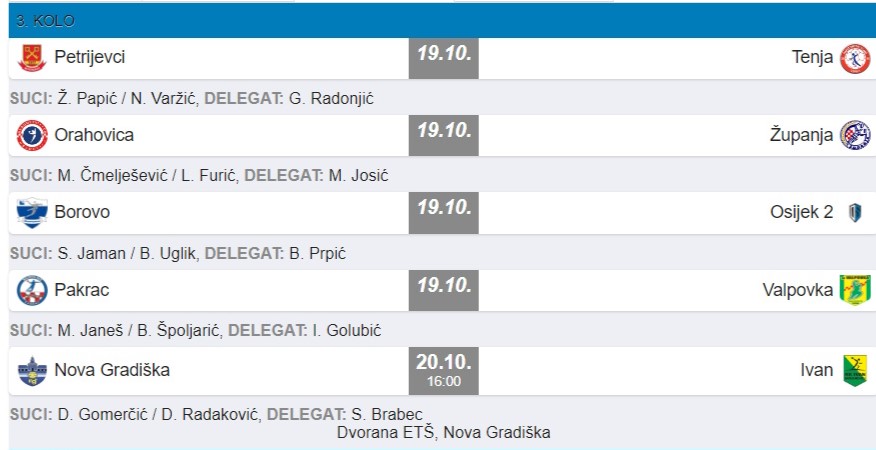876x450 pixels.
Task: Open the Tenja team page
Action: point(812,58)
